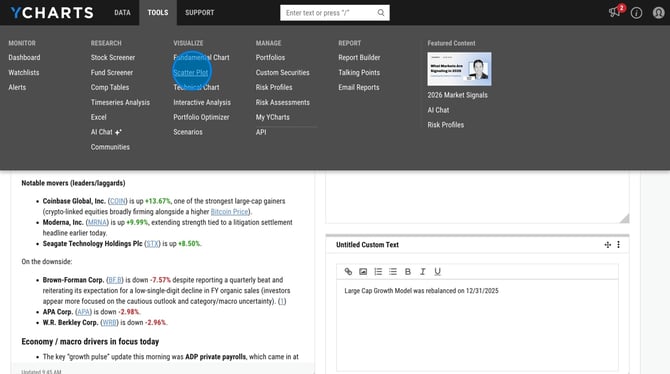This screenshot has width=670, height=374.
Task: Open Email Reports
Action: (359, 87)
